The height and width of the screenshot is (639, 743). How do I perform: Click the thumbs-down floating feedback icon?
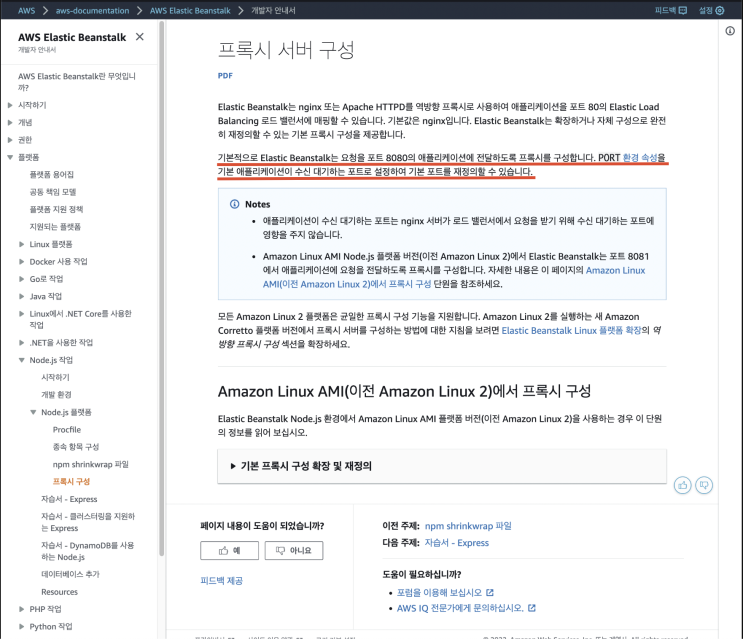click(x=704, y=485)
